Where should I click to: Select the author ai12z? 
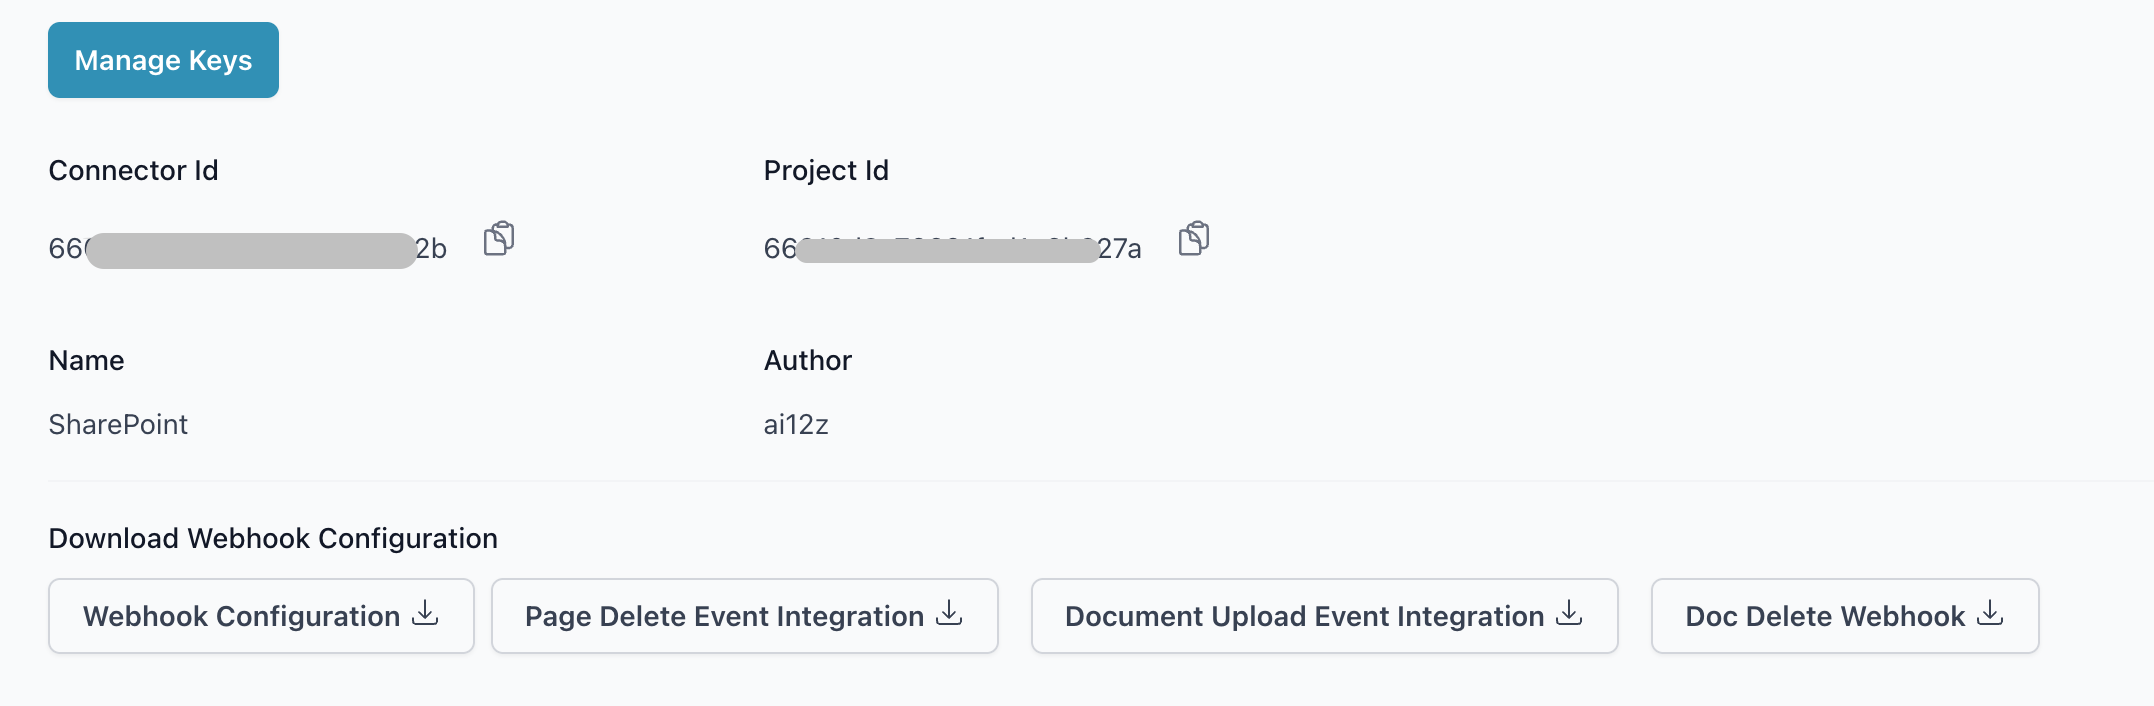click(x=796, y=424)
